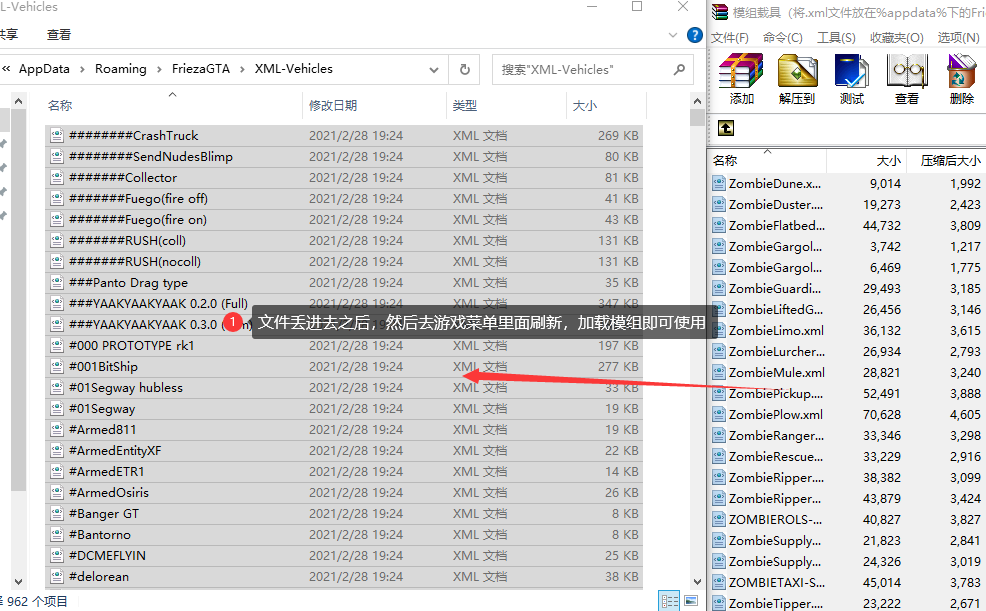
Task: Click the 删除 (Delete) toolbar icon
Action: [961, 79]
